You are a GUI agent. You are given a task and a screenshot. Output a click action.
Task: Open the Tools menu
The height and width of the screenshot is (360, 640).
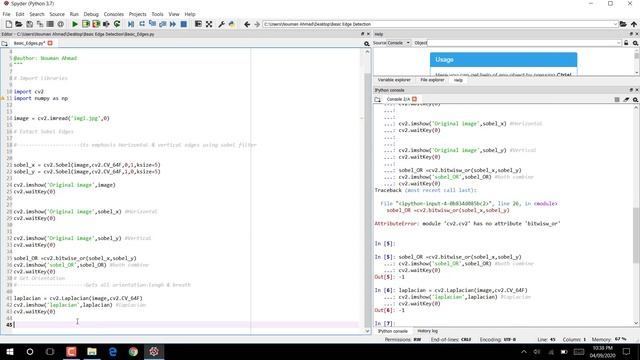point(157,14)
